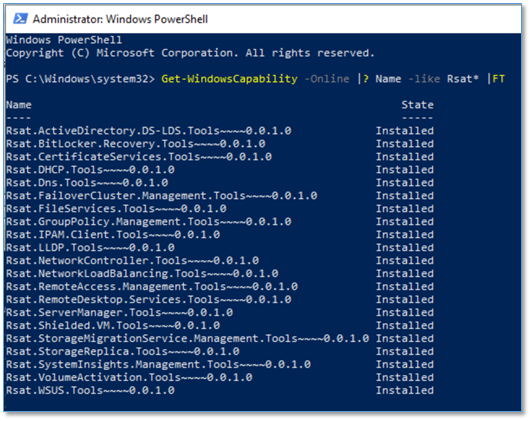Image resolution: width=531 pixels, height=421 pixels.
Task: Click the Rsat.Shielded.VM.Tools entry
Action: tap(113, 325)
